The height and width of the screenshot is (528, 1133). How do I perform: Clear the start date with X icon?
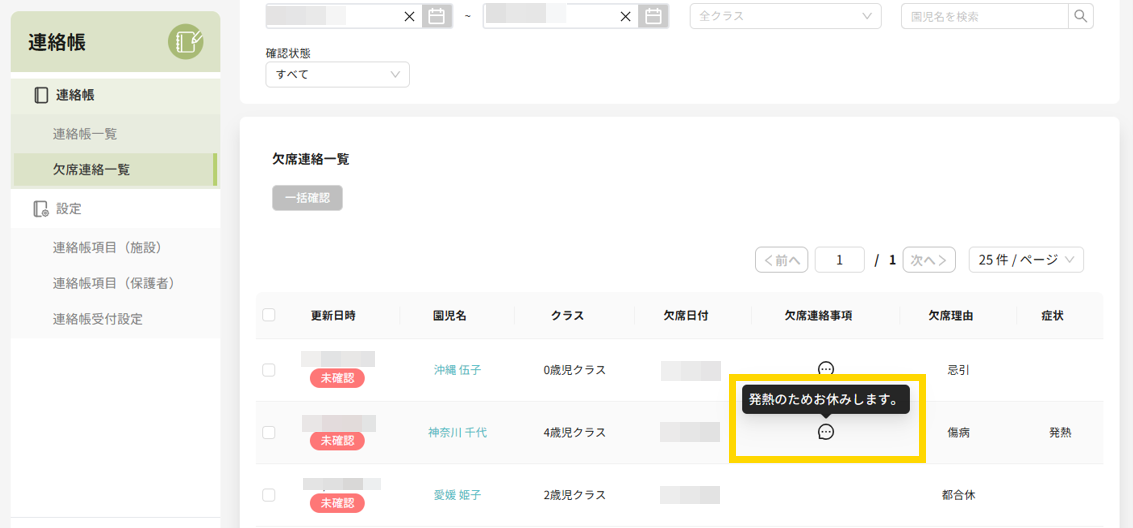[409, 16]
